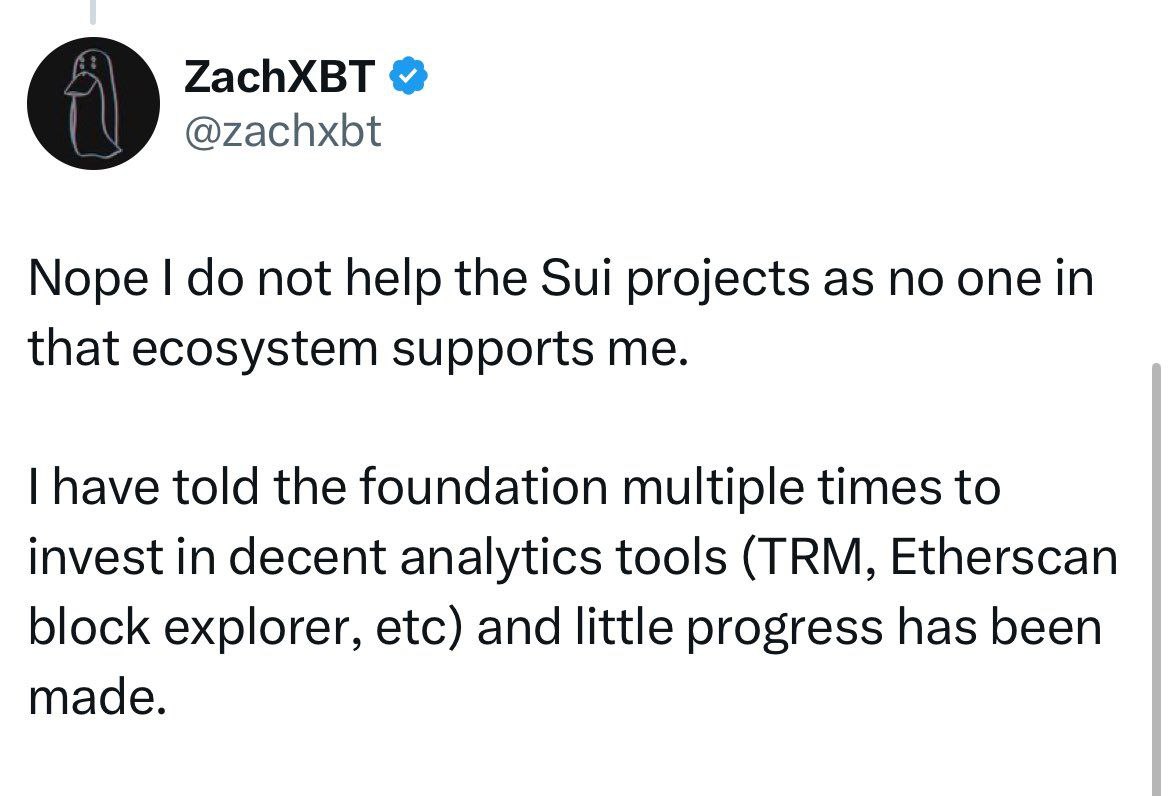This screenshot has height=796, width=1170.
Task: Click the word "foundation" in second paragraph
Action: [x=484, y=486]
